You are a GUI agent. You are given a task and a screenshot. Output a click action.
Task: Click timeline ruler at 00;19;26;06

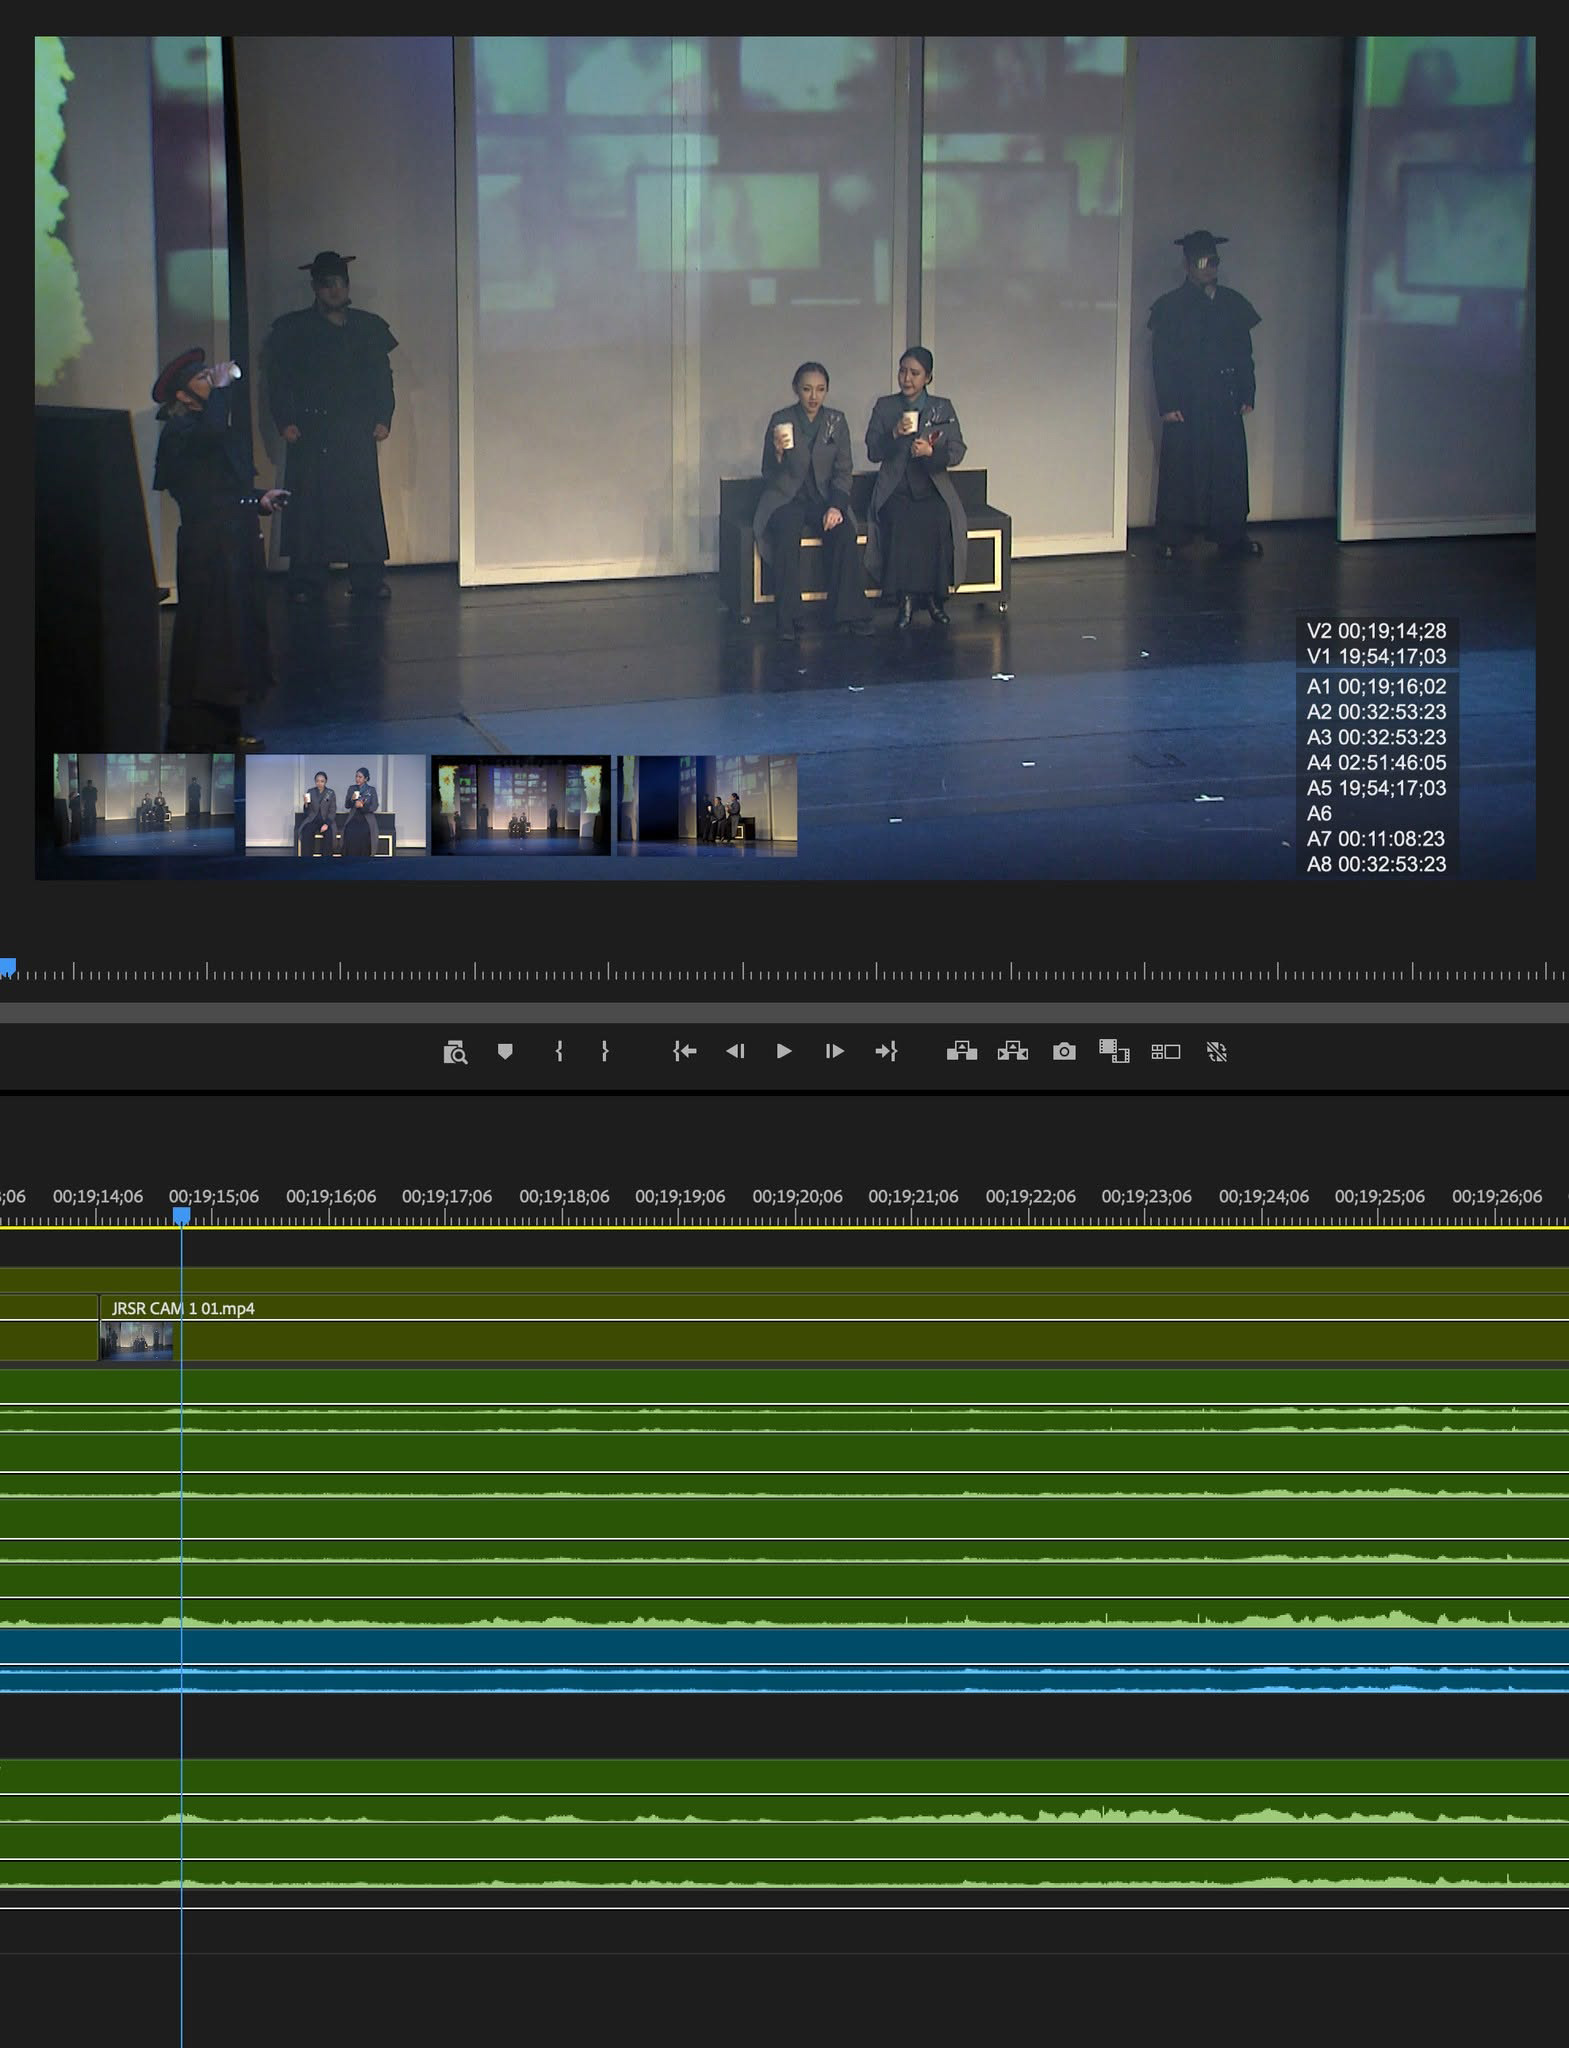tap(1497, 1196)
